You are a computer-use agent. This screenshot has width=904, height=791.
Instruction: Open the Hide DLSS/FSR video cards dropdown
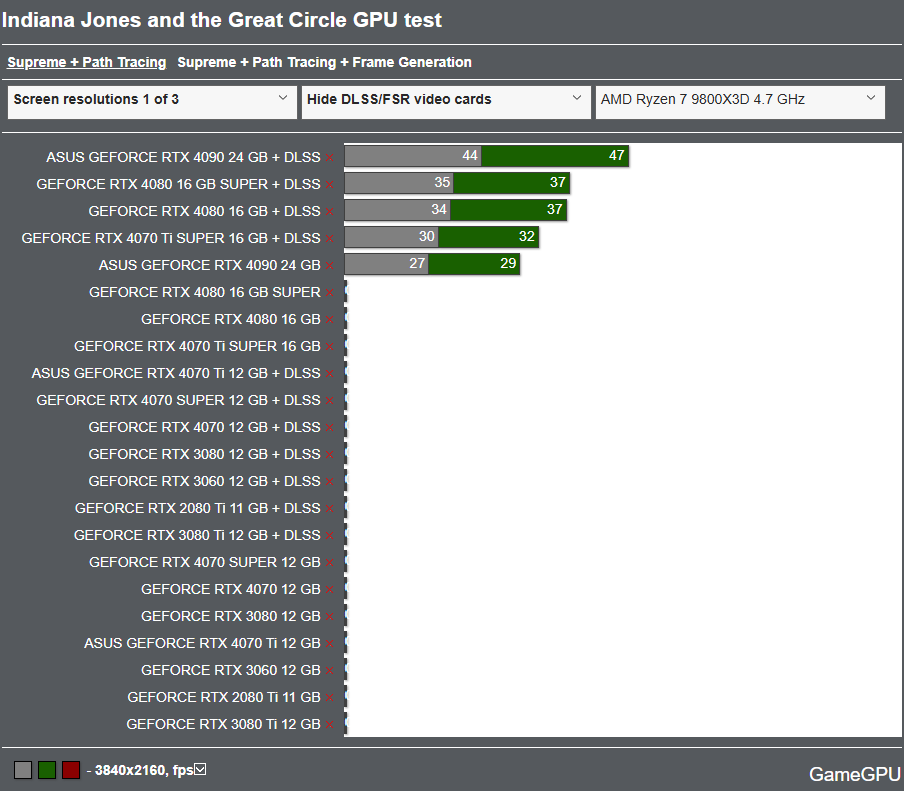[x=446, y=100]
